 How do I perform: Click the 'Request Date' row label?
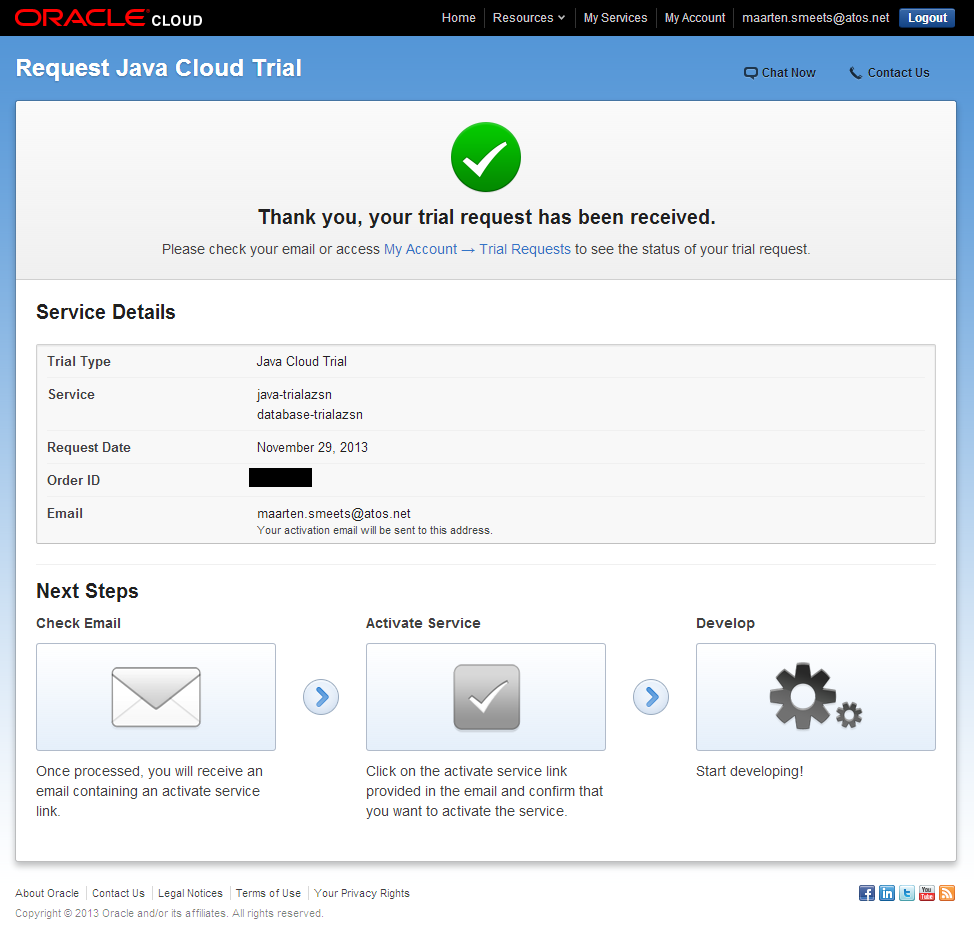point(89,447)
